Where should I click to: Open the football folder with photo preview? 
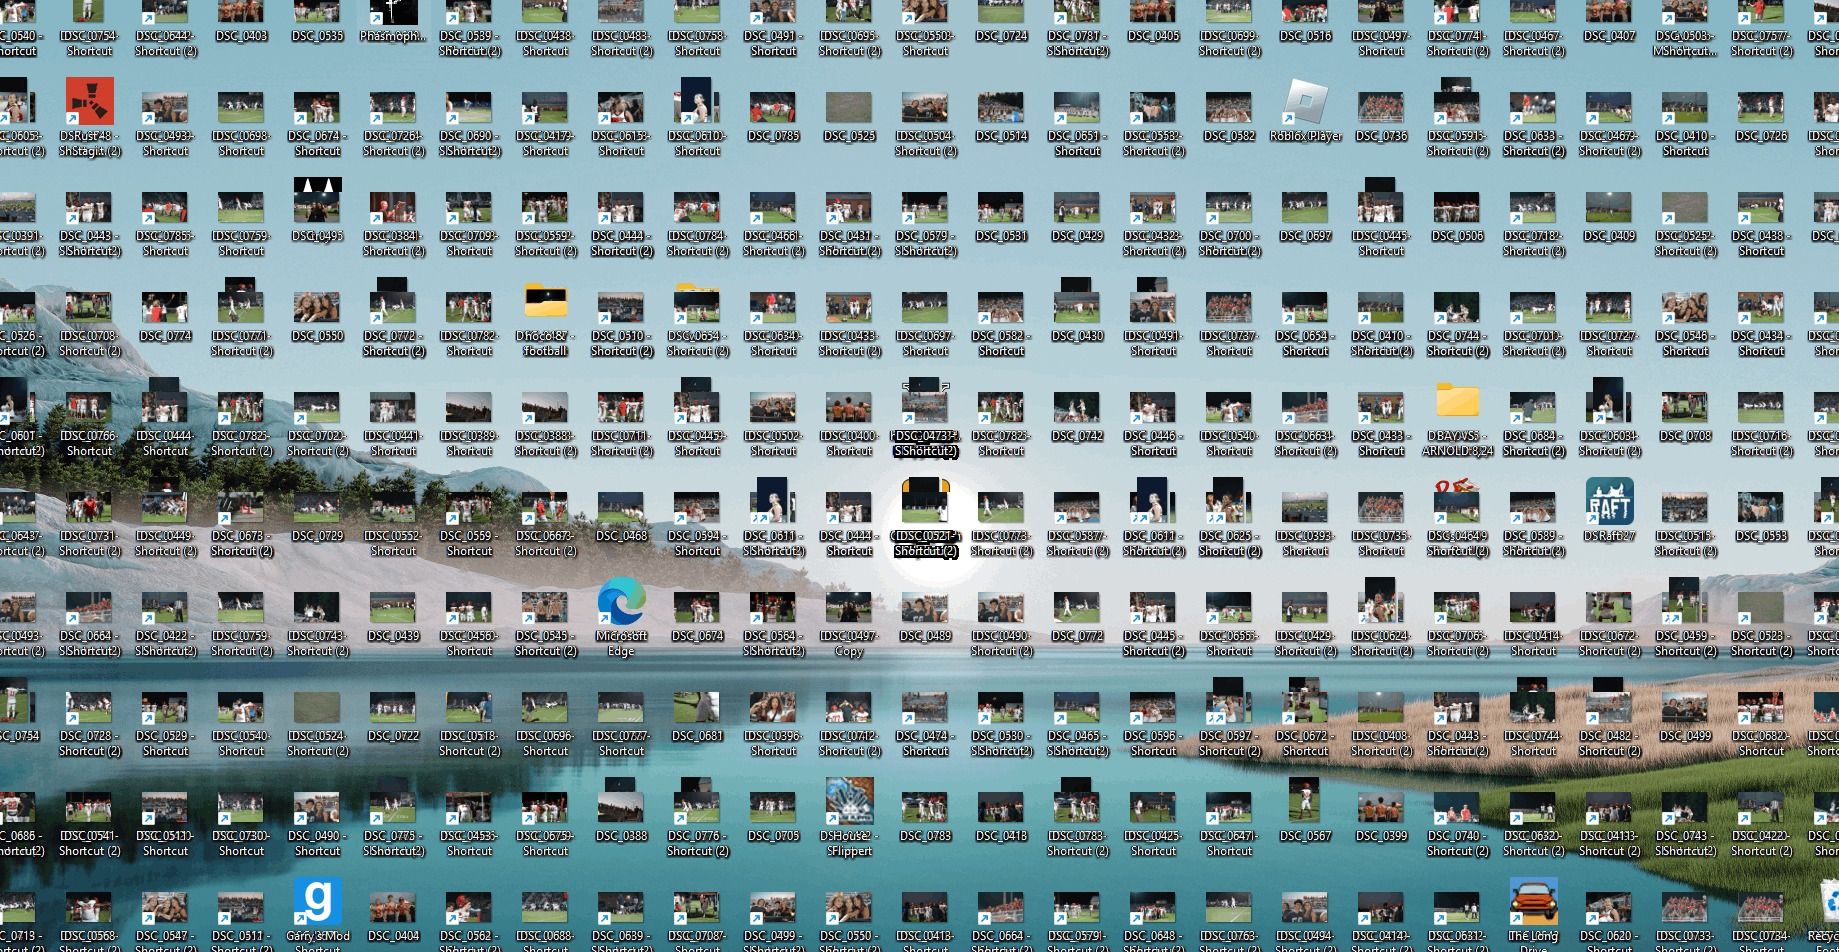click(x=545, y=303)
